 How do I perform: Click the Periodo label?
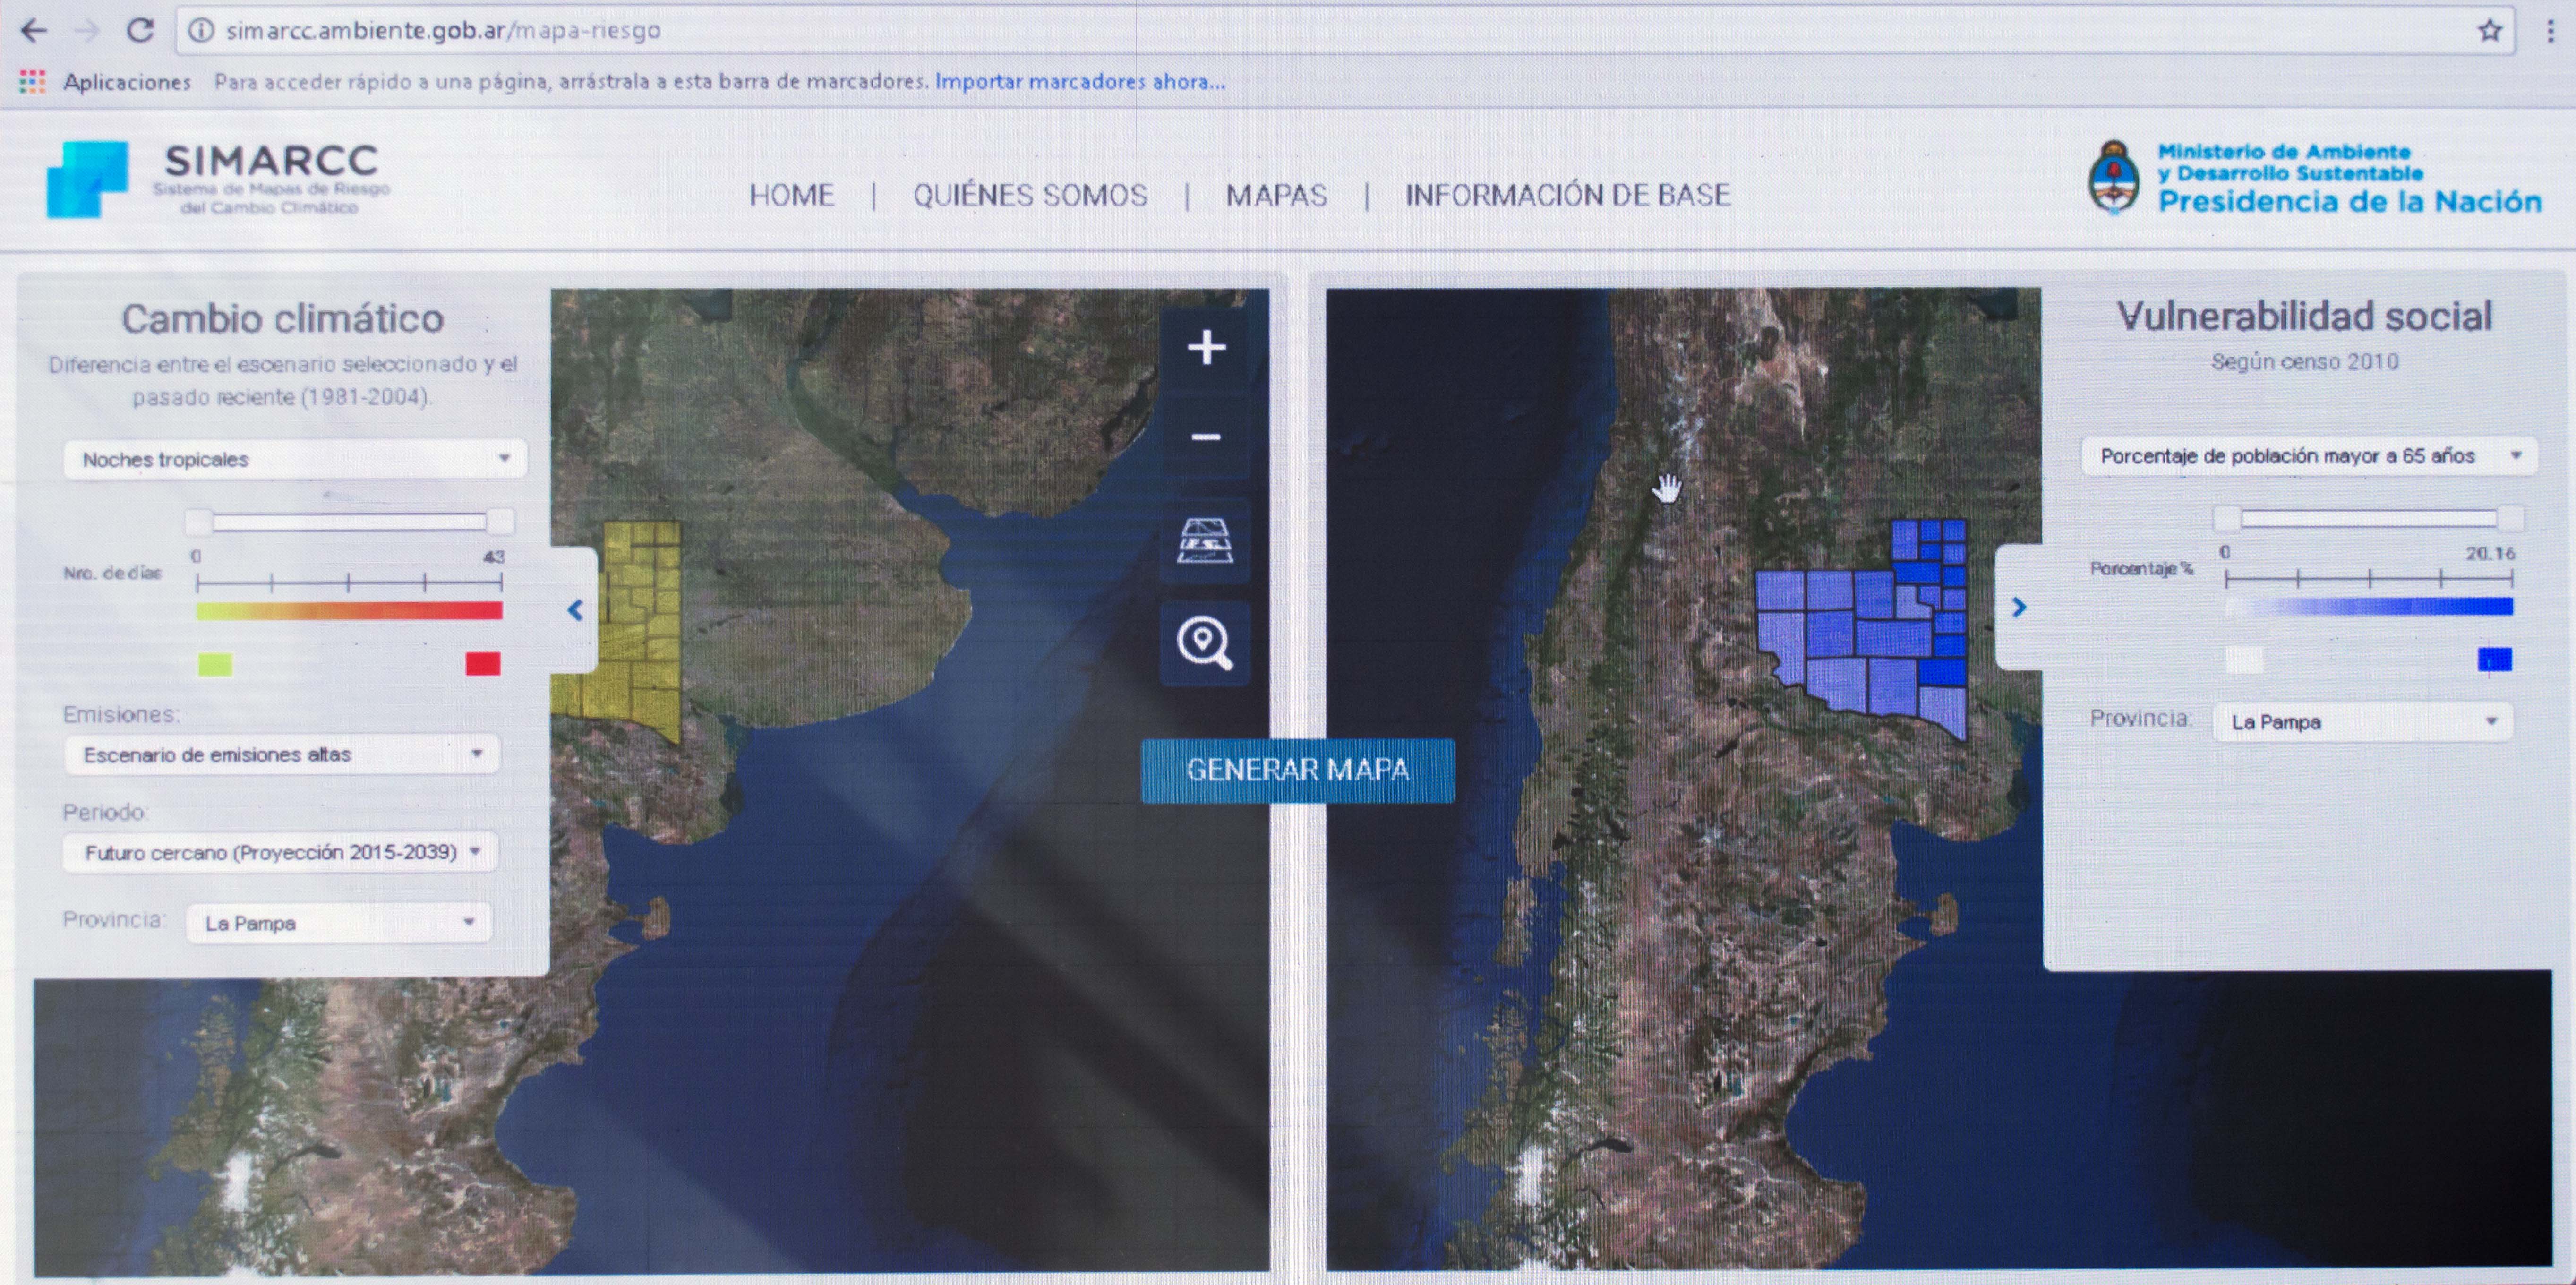pyautogui.click(x=105, y=812)
